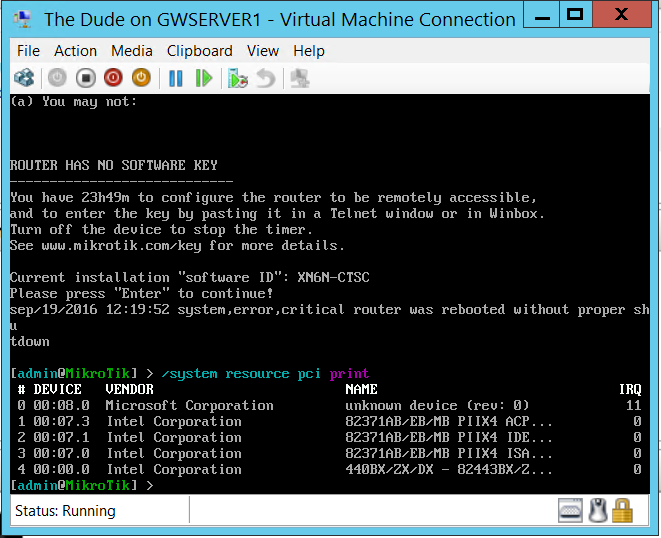Open the Media menu

coord(132,51)
